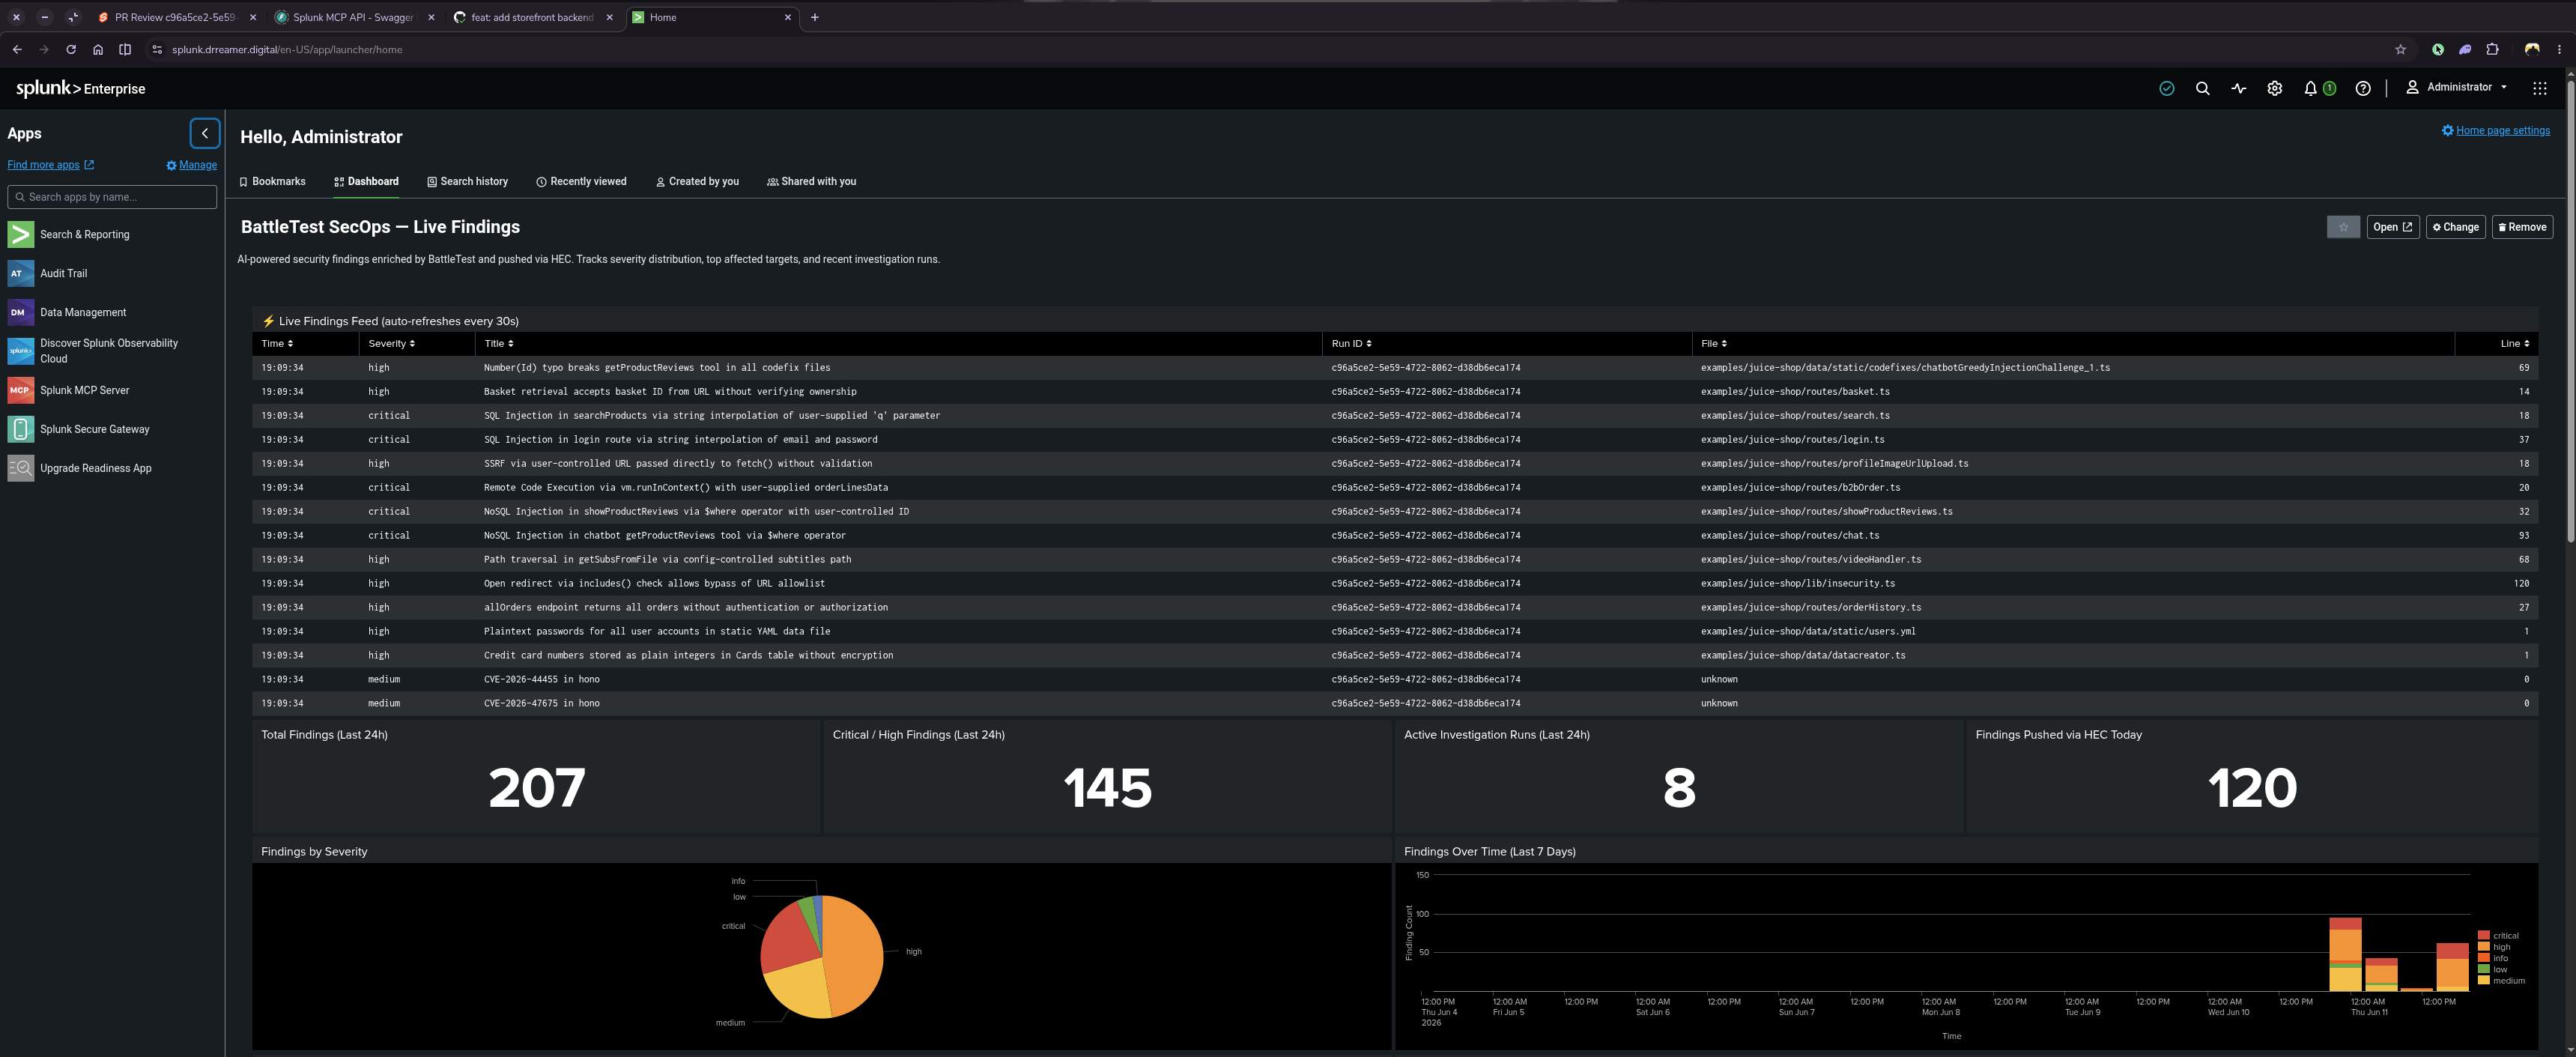Sort the table by Time column
The width and height of the screenshot is (2576, 1057).
click(x=277, y=344)
